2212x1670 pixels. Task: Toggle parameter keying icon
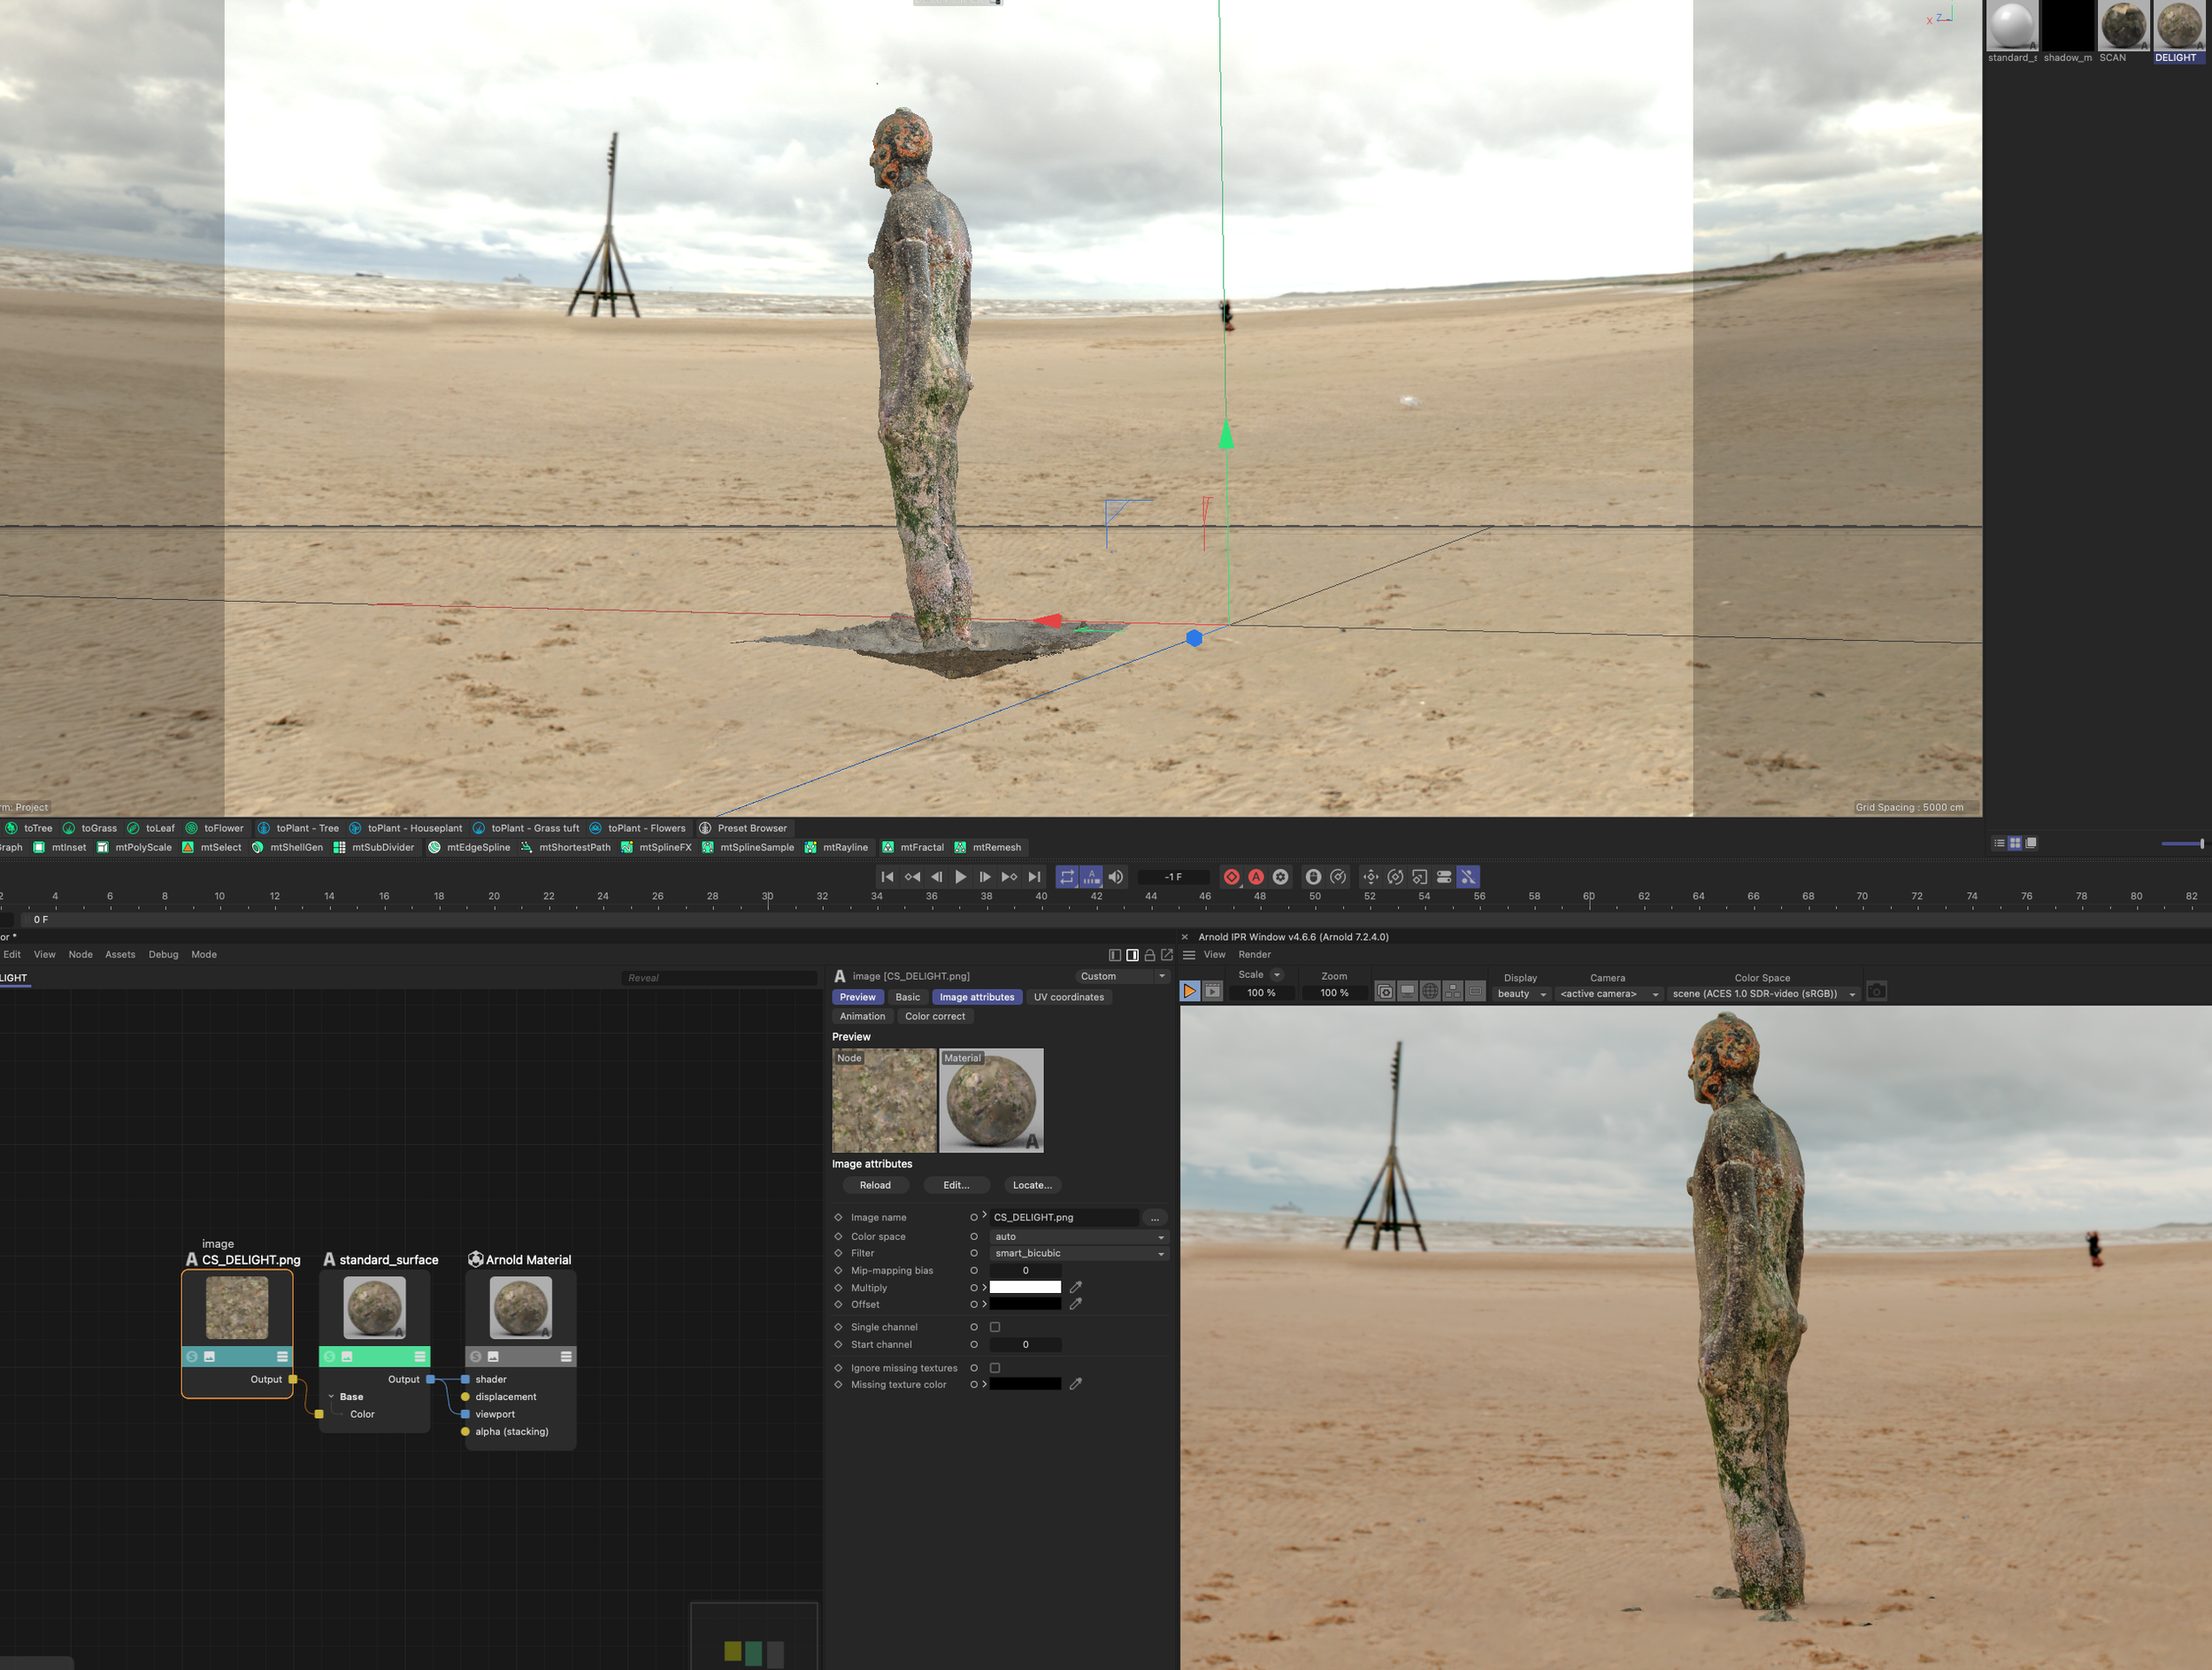point(1444,877)
